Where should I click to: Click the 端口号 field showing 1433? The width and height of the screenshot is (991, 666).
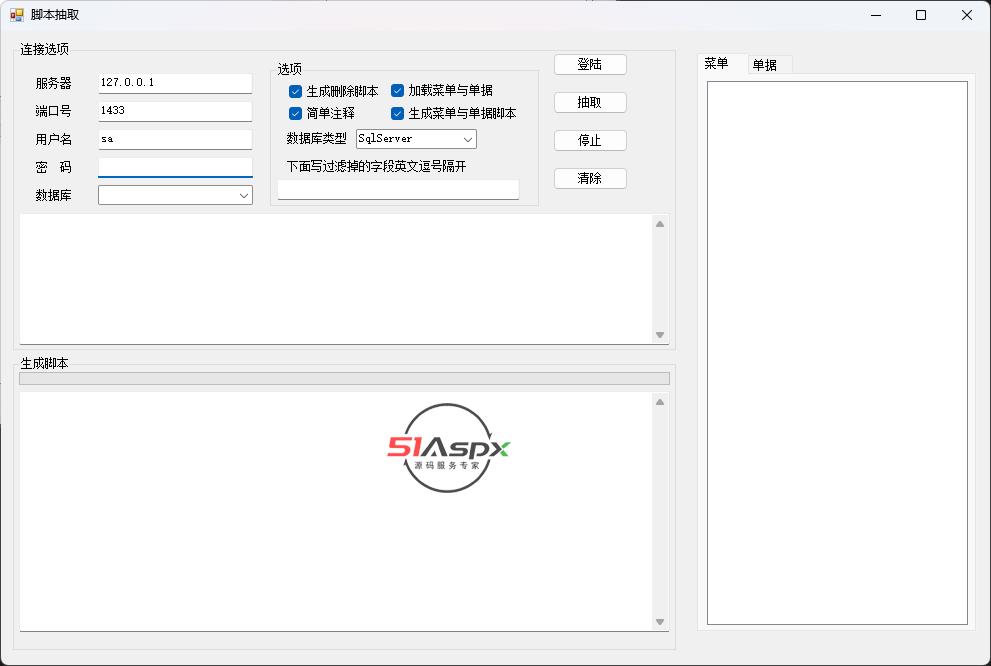[x=175, y=111]
